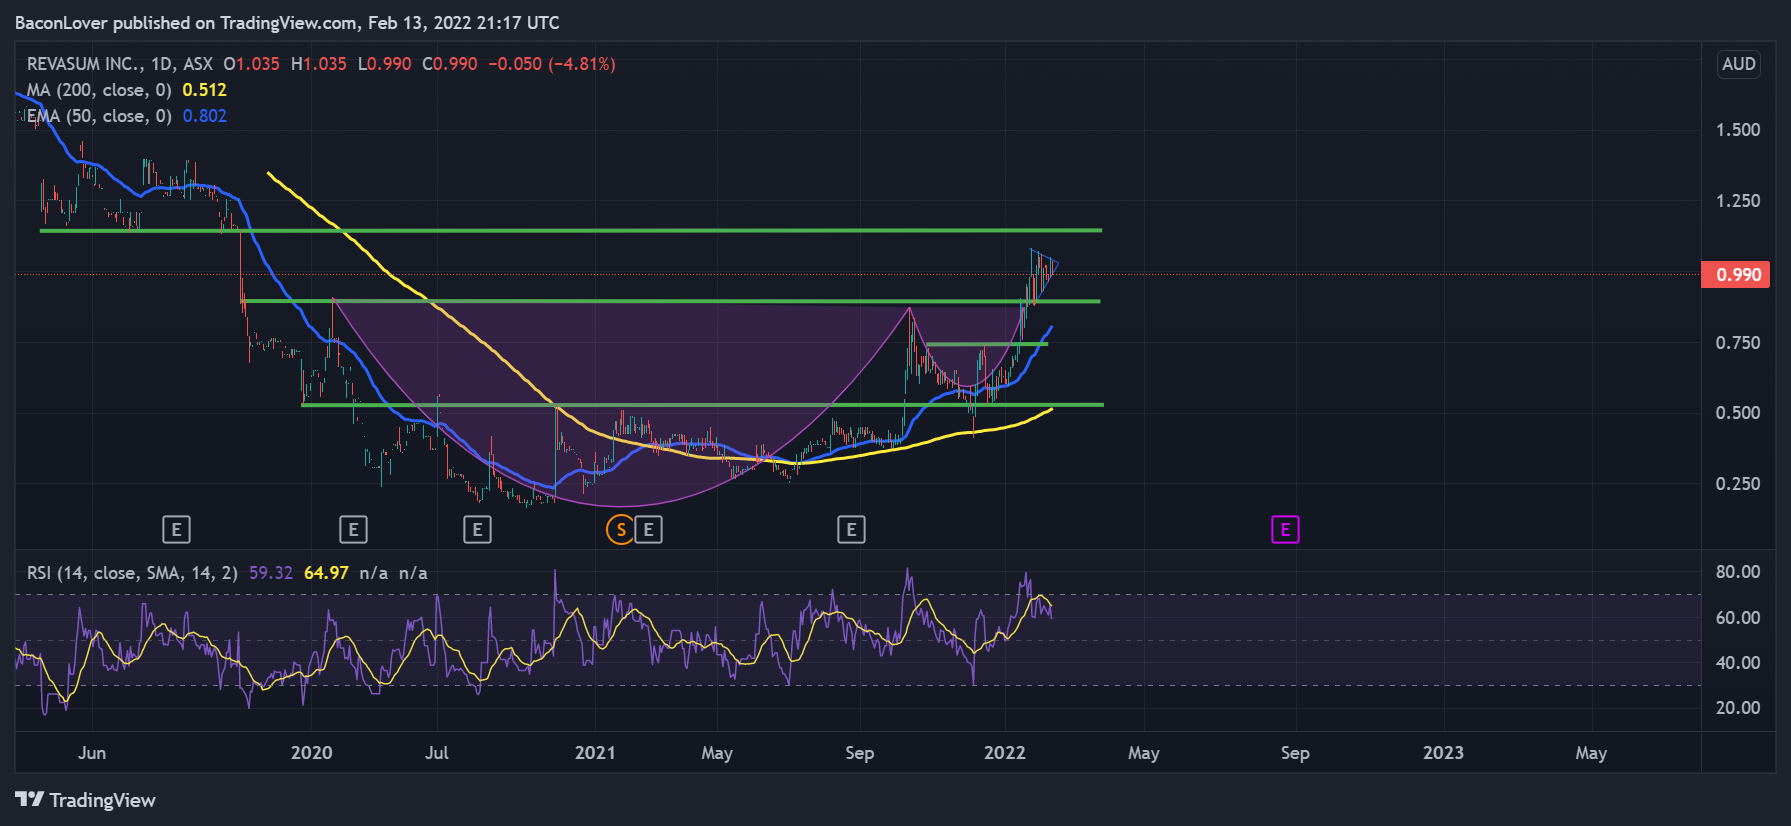Click the orange S split marker
Screen dimensions: 1791x826
click(621, 530)
